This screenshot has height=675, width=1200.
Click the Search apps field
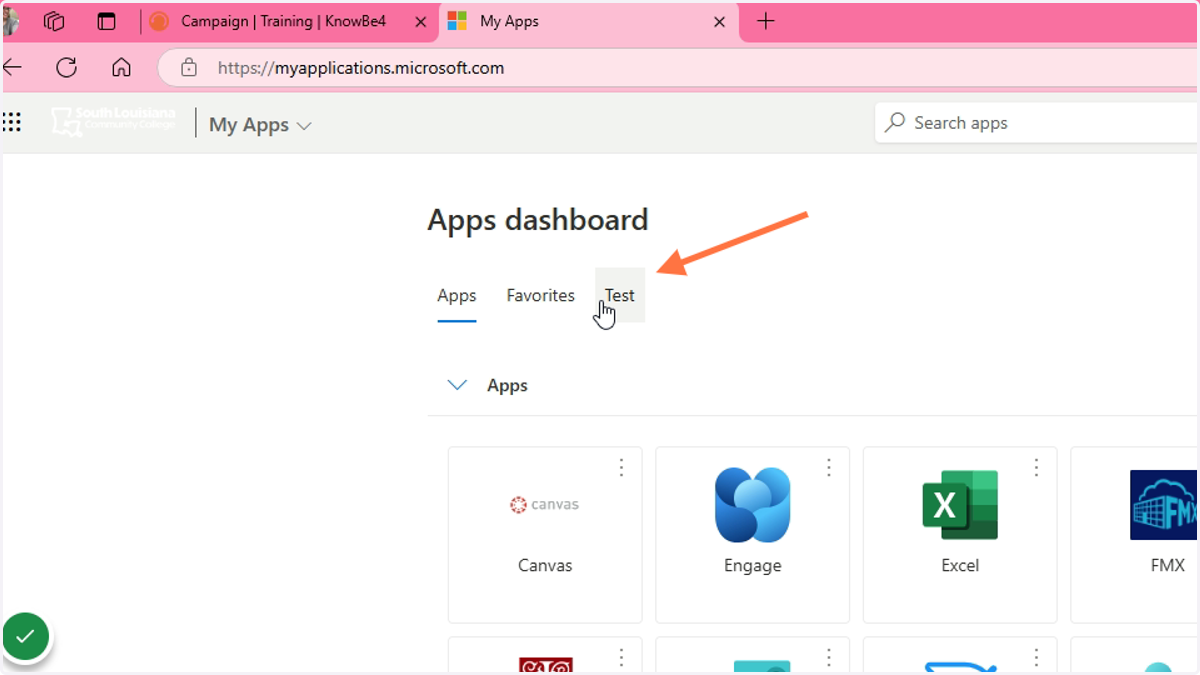[1037, 123]
